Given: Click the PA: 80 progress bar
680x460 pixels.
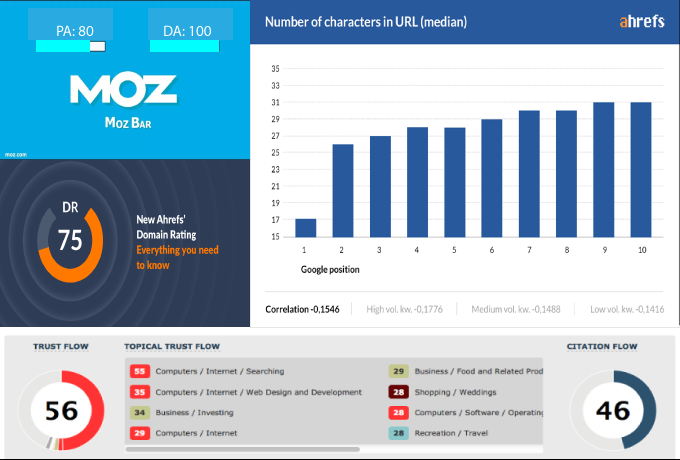Looking at the screenshot, I should pos(70,46).
